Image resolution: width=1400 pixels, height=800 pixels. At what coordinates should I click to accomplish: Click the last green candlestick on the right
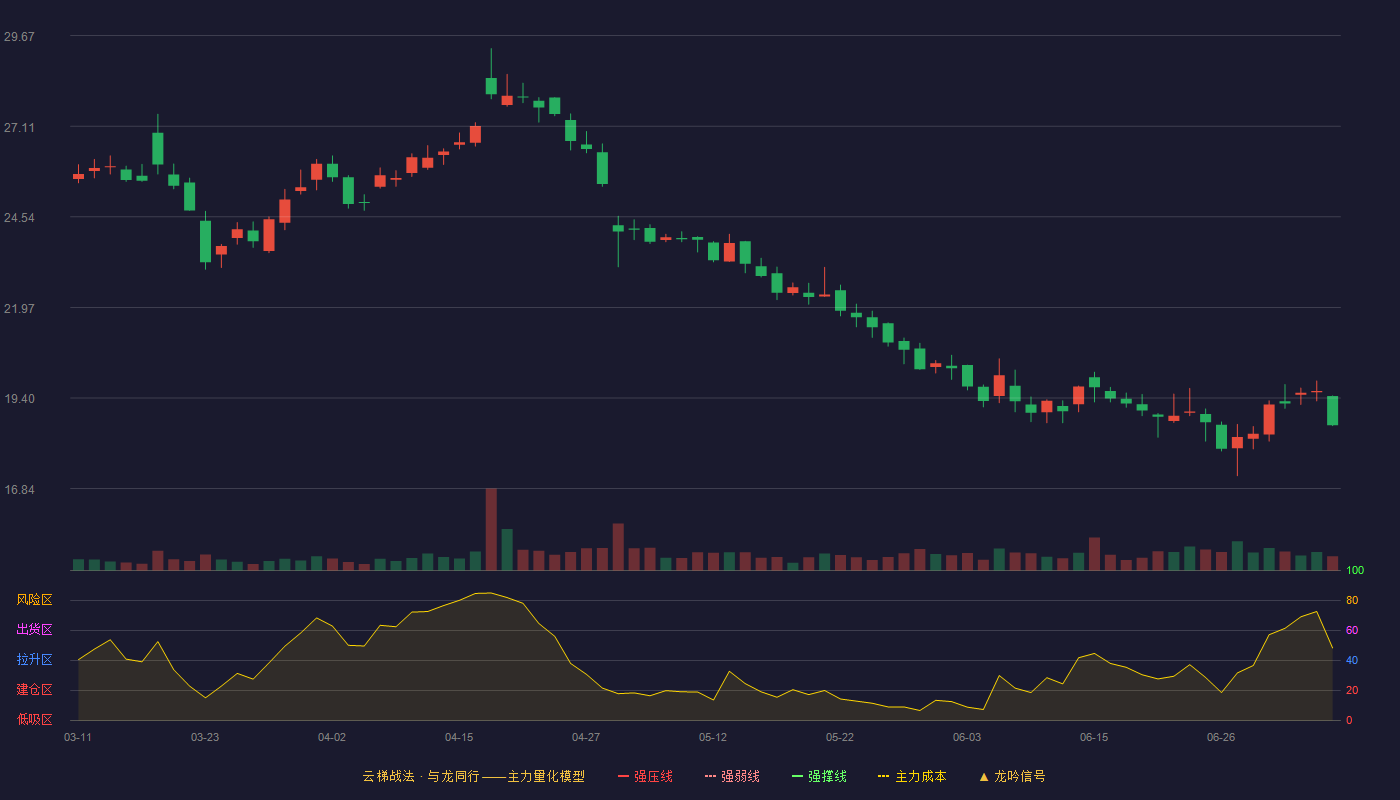click(x=1332, y=410)
